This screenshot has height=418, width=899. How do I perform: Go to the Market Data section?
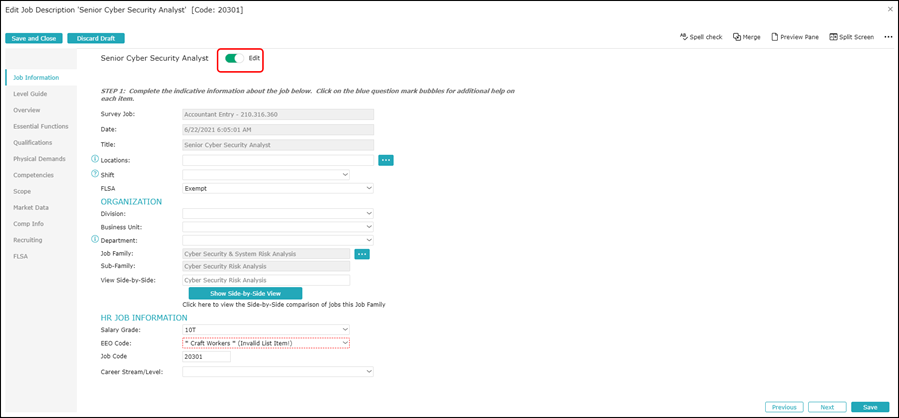(x=31, y=207)
